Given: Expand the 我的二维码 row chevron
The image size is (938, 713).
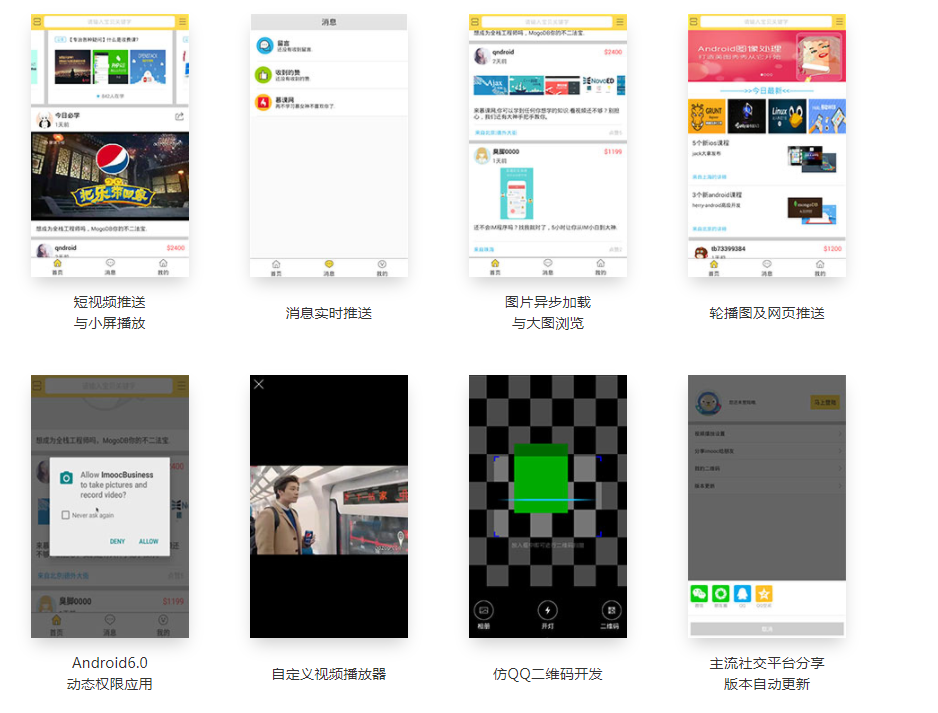Looking at the screenshot, I should (839, 468).
